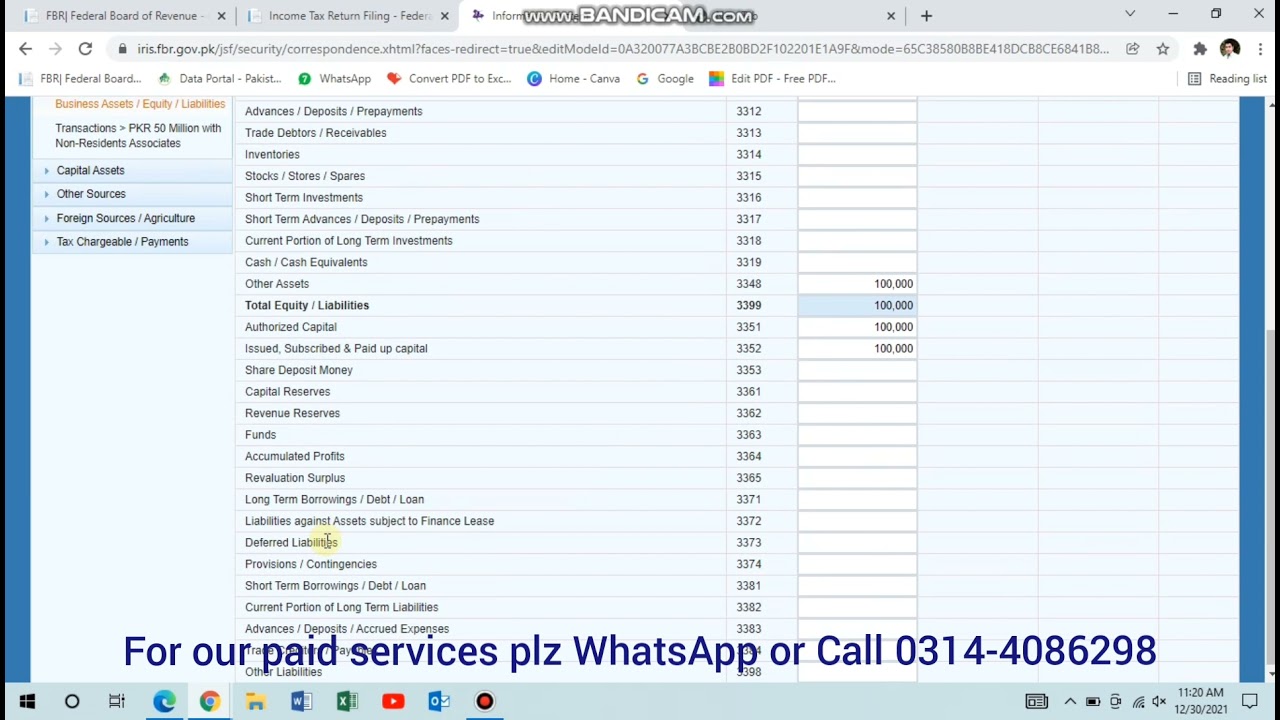Open notification center in system tray
Image resolution: width=1280 pixels, height=720 pixels.
[x=1250, y=702]
